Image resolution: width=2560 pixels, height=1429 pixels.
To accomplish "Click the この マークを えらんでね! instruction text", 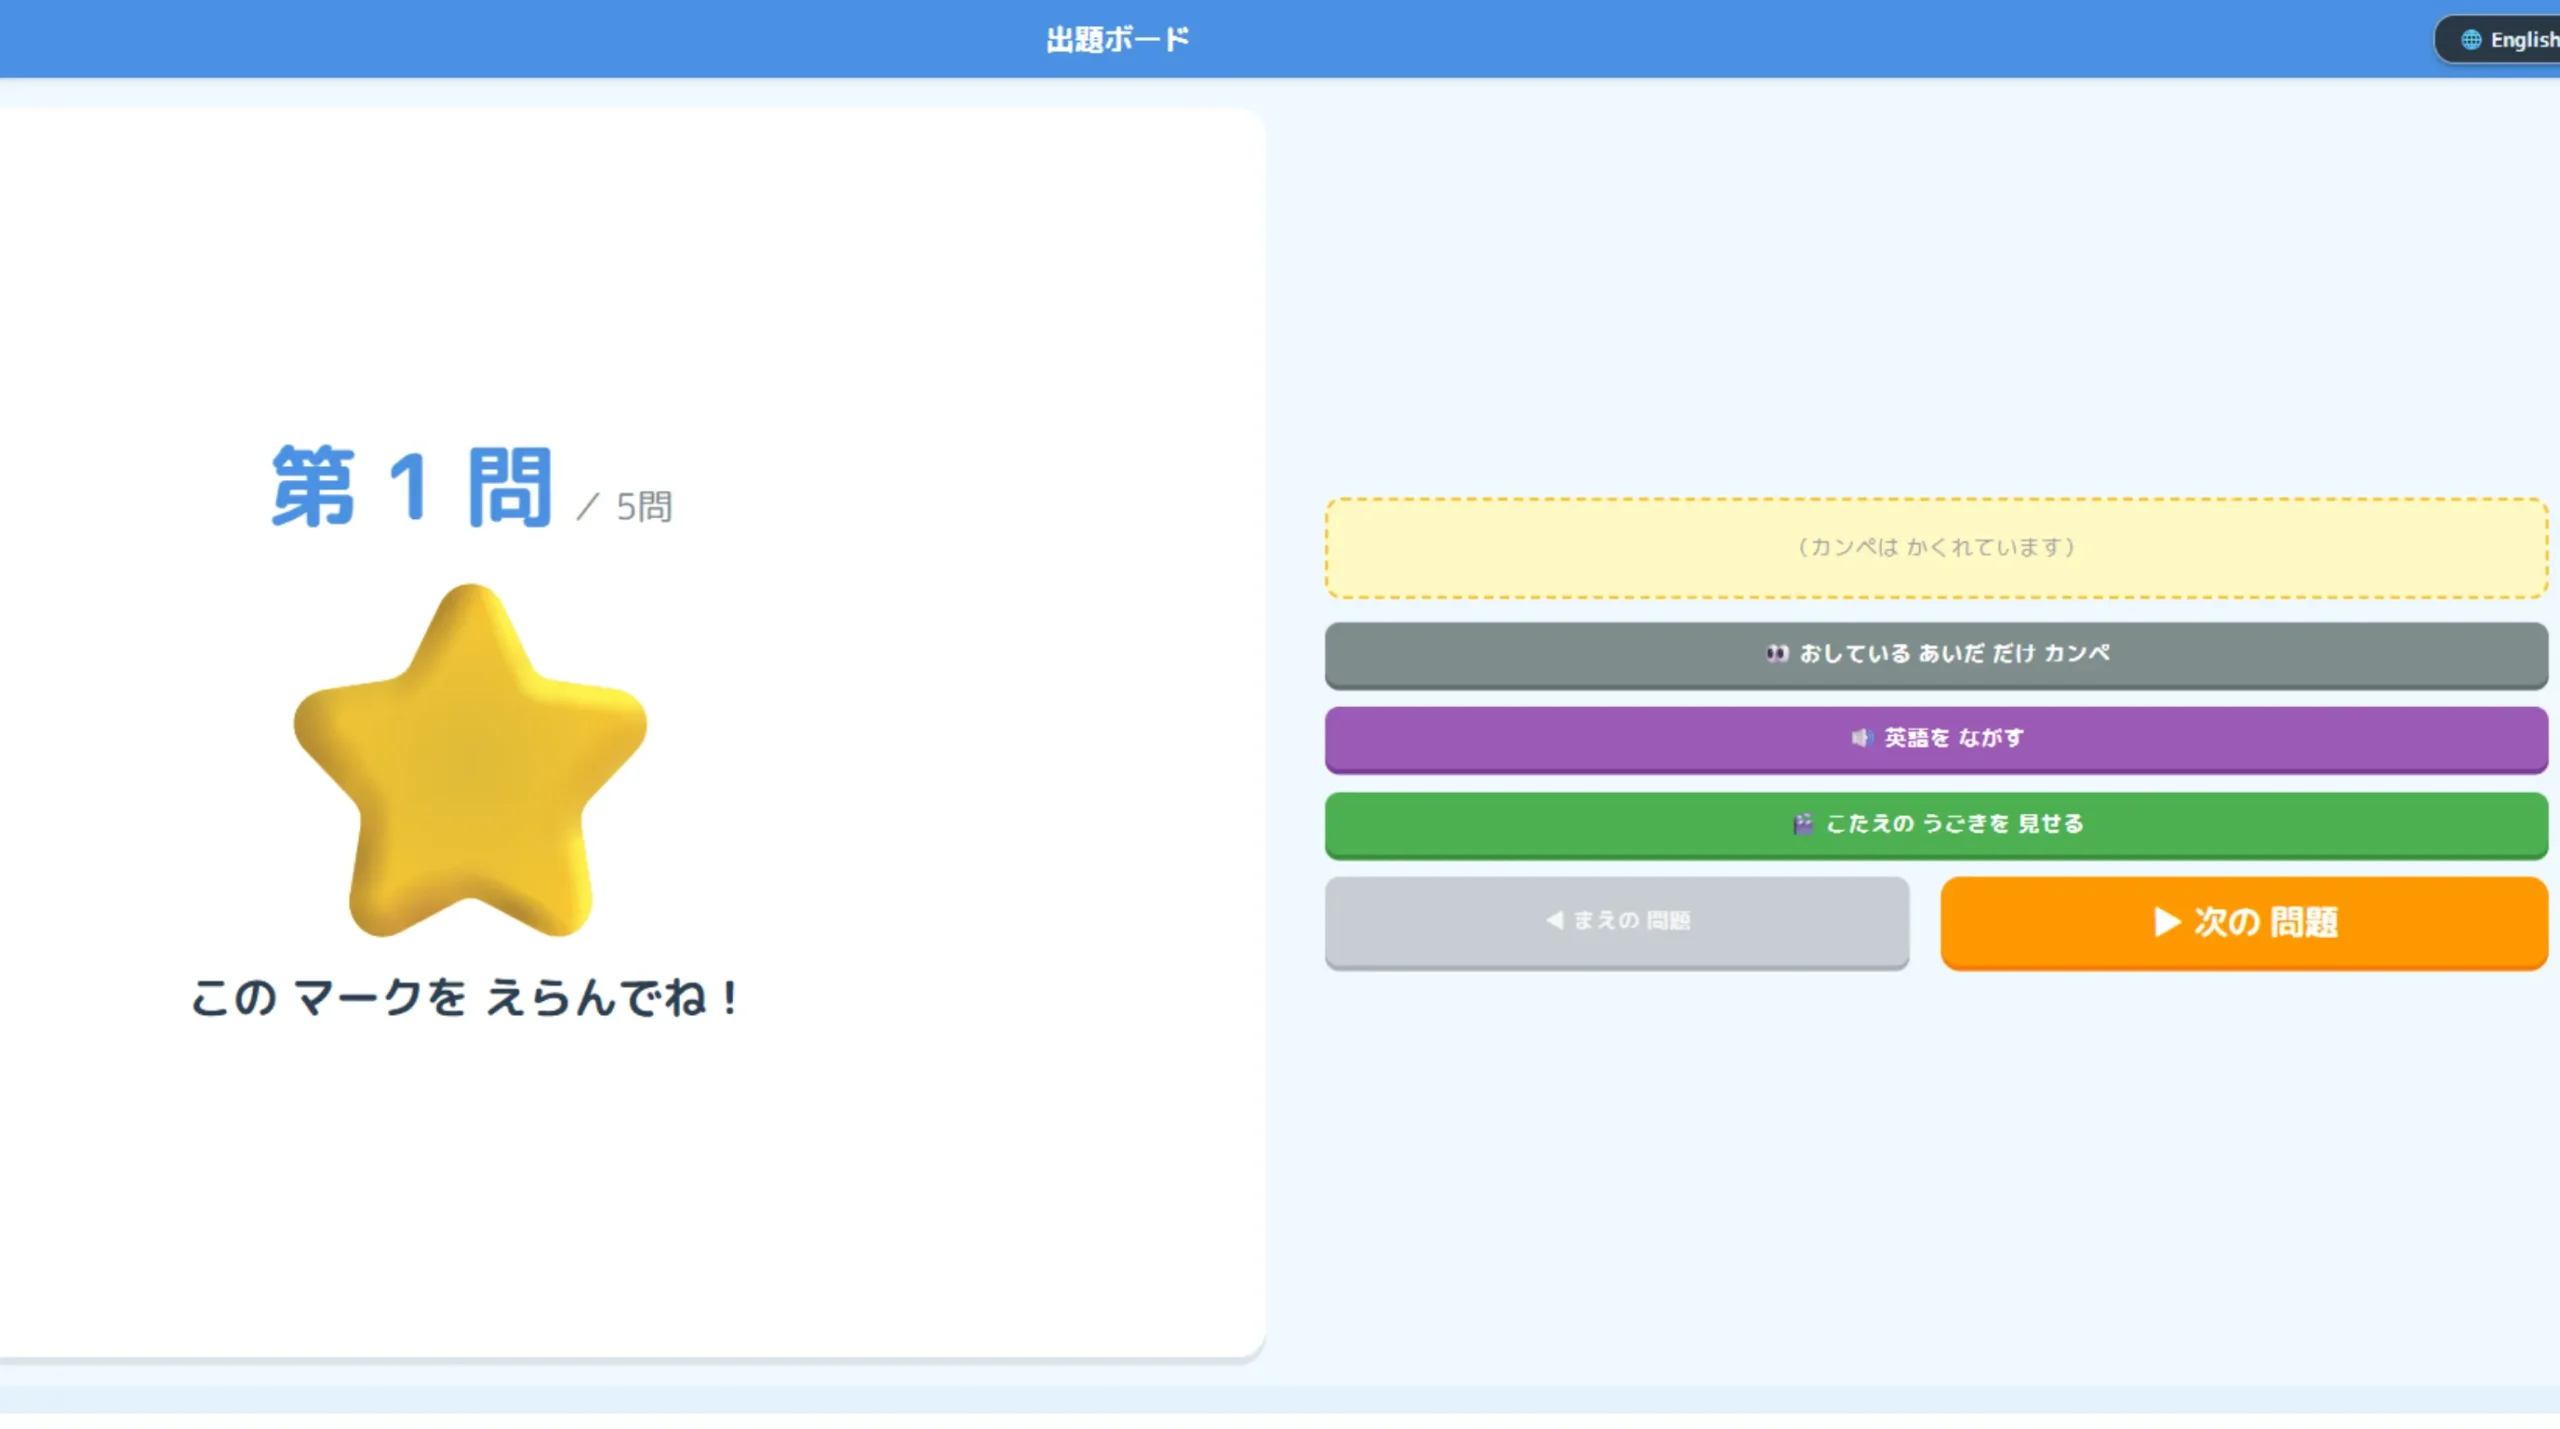I will [x=465, y=998].
